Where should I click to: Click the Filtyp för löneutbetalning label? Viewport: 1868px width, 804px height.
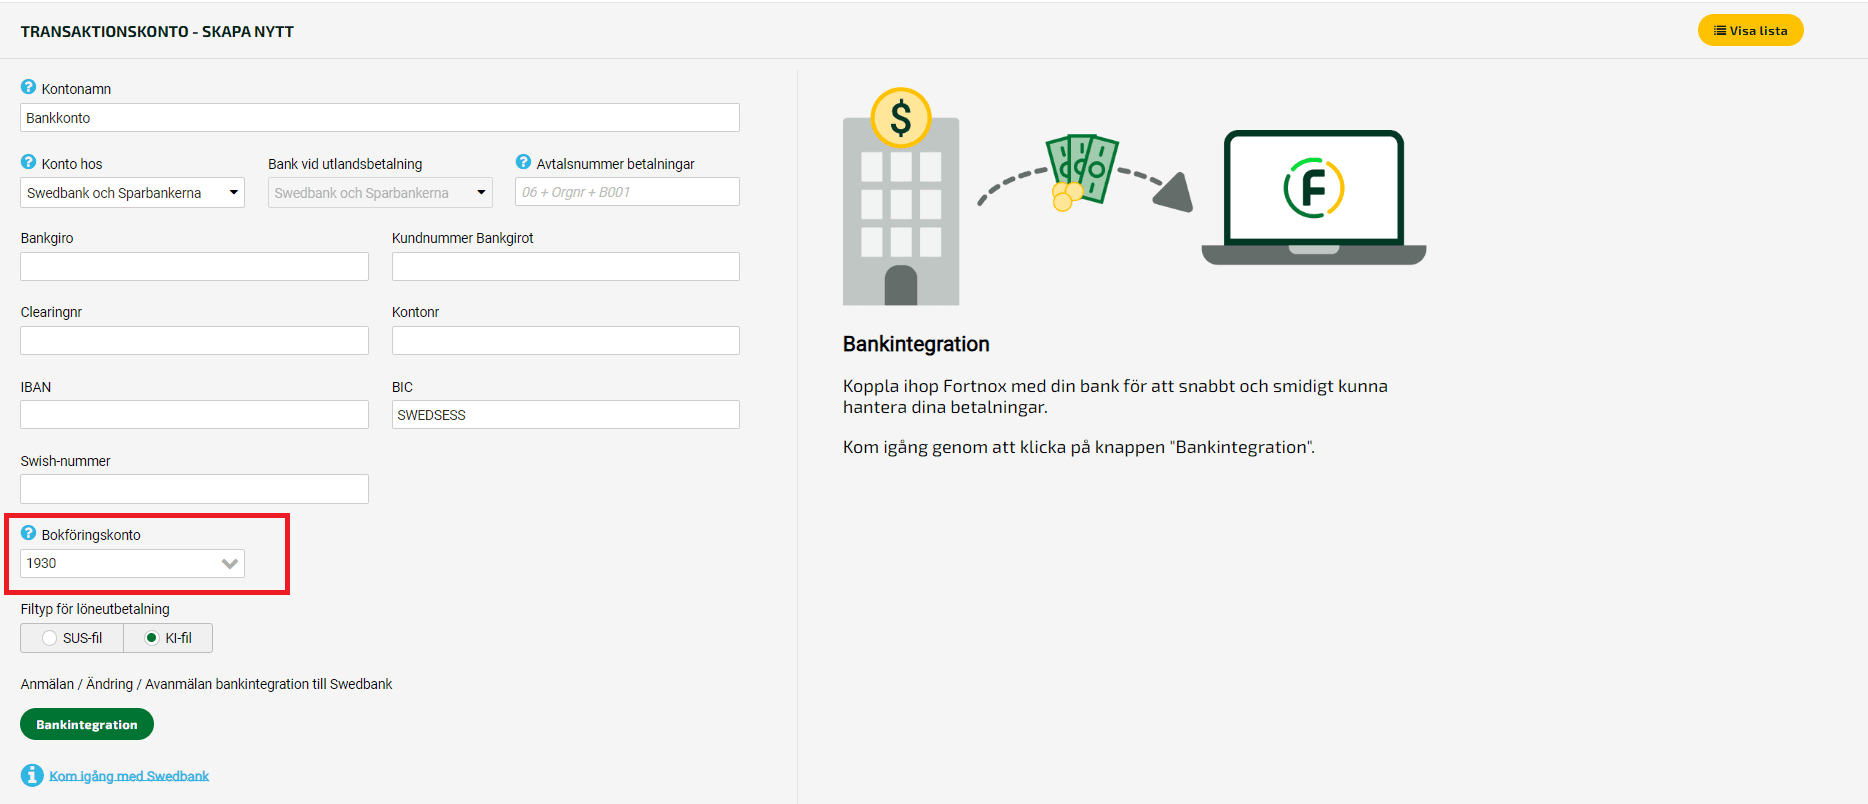point(95,609)
